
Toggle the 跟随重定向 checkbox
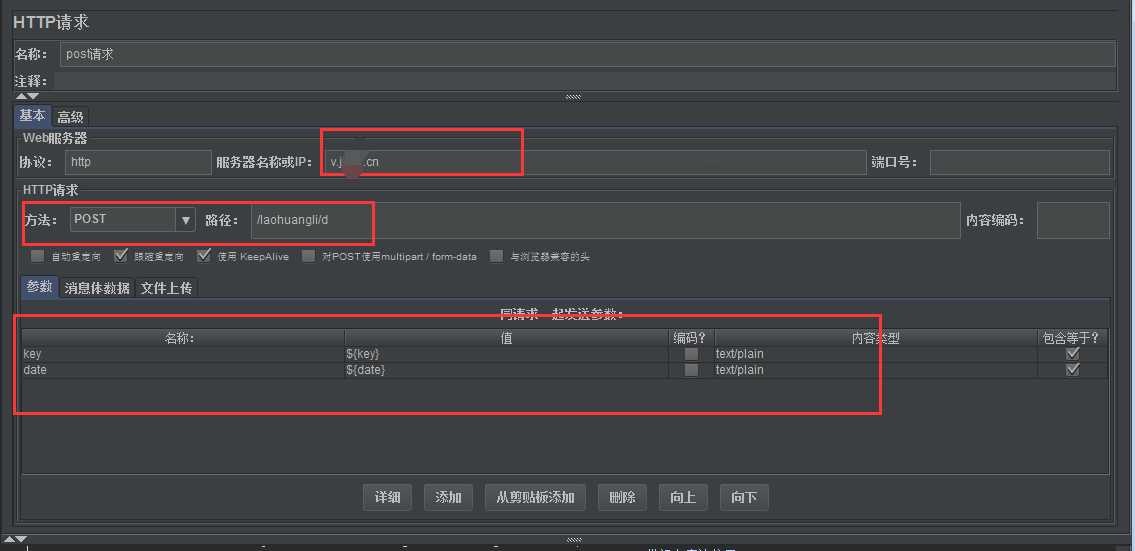pyautogui.click(x=121, y=256)
